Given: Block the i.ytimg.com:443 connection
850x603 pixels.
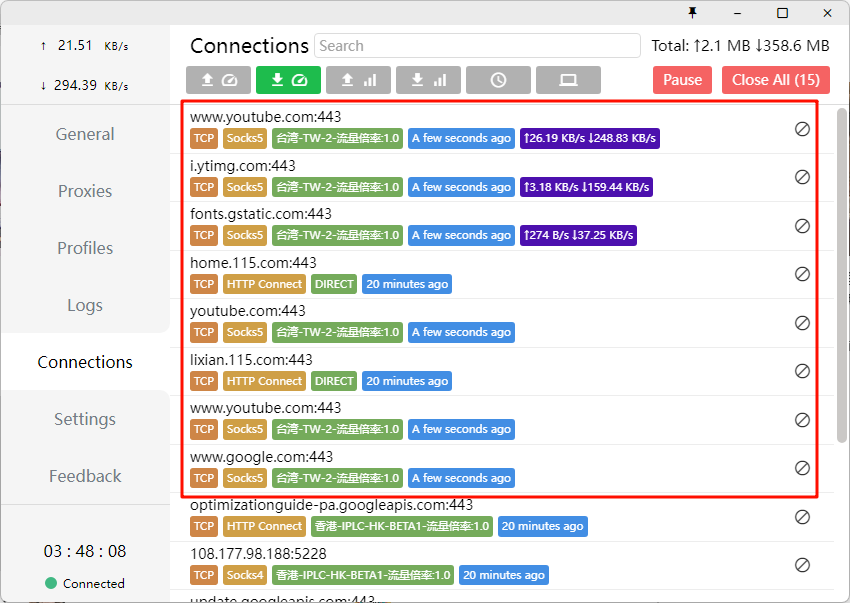Looking at the screenshot, I should [x=802, y=177].
